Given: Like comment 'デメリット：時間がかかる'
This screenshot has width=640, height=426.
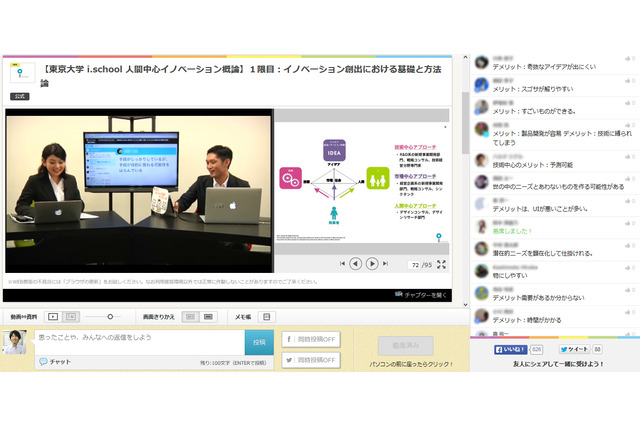Looking at the screenshot, I should (x=630, y=312).
